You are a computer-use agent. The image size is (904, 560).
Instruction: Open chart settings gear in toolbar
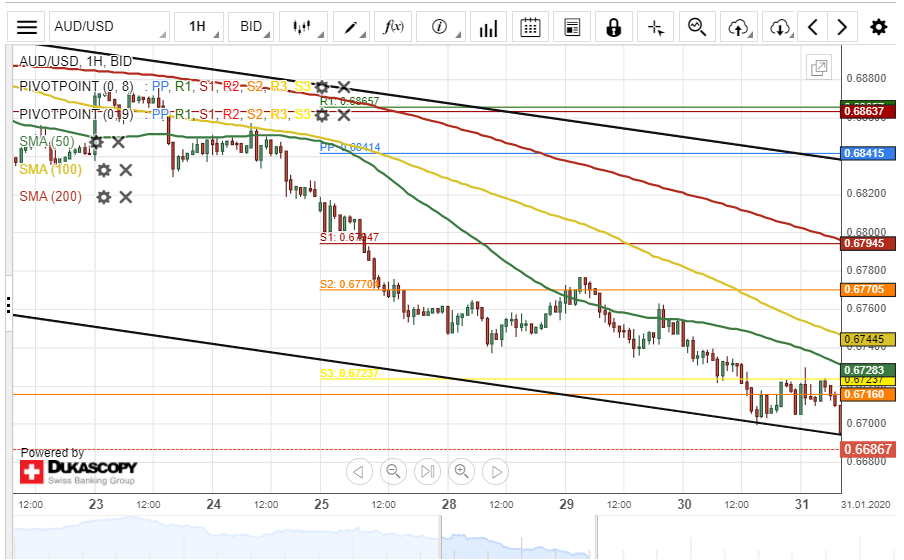coord(878,27)
